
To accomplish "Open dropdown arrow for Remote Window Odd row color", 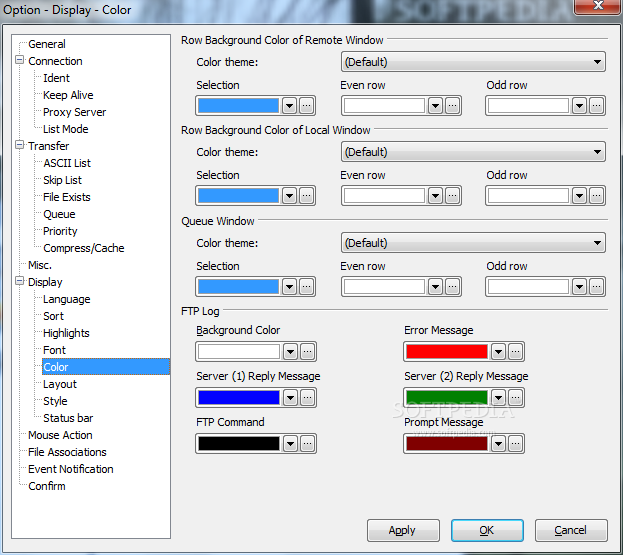I will pyautogui.click(x=580, y=106).
